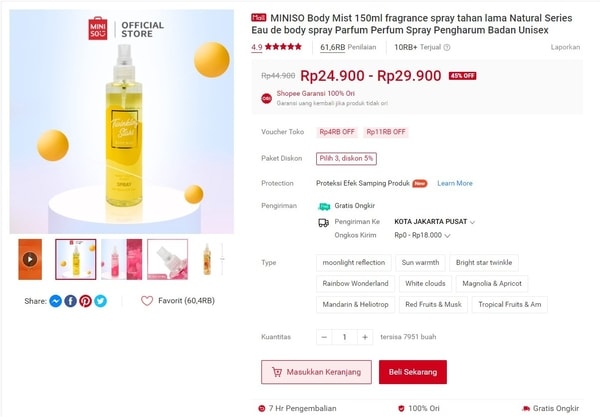Select the moonlight reflection type
The height and width of the screenshot is (417, 600).
coord(354,263)
